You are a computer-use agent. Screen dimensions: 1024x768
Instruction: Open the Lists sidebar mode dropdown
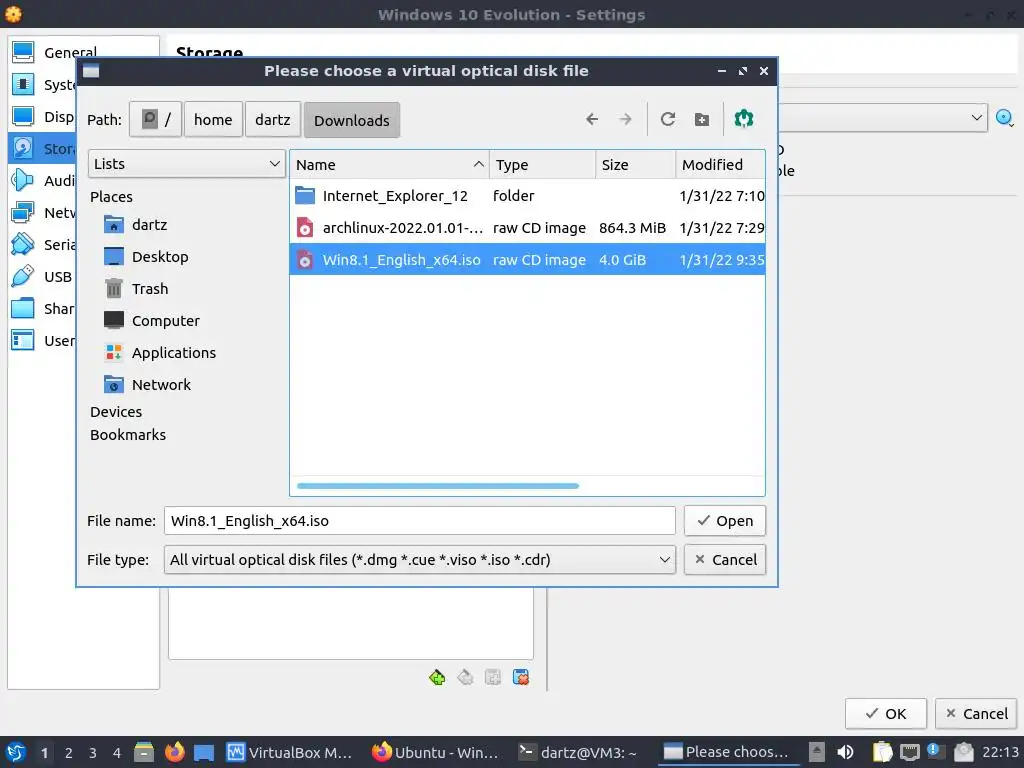point(187,164)
